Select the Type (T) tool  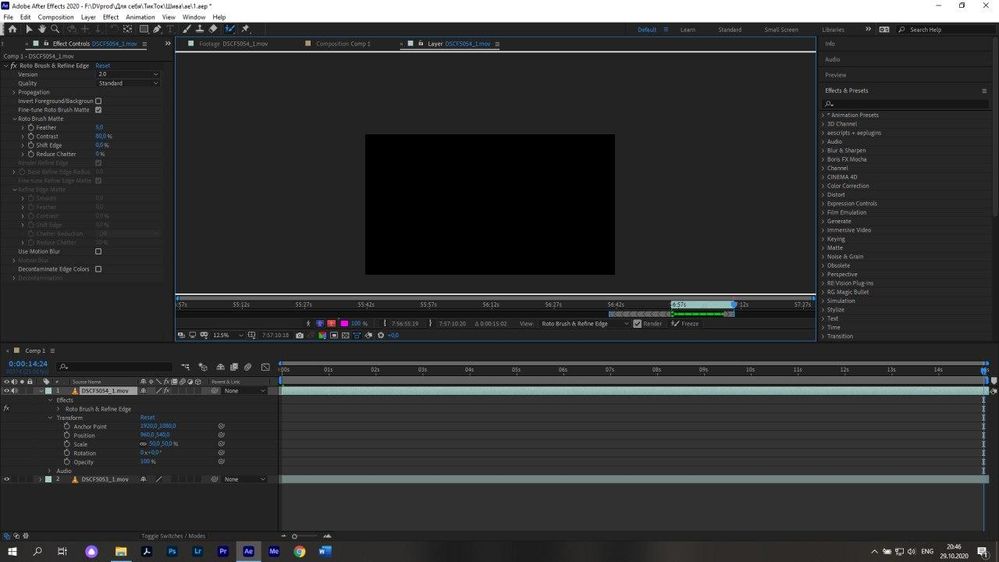(x=171, y=29)
